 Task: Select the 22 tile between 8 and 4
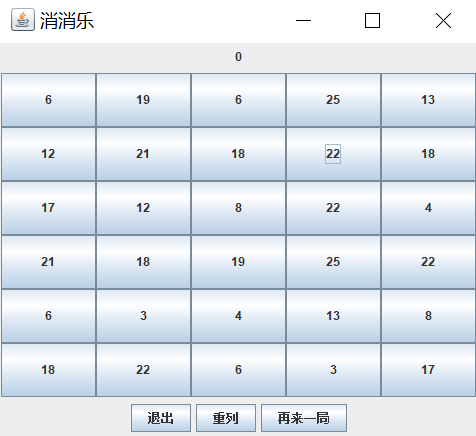coord(333,208)
